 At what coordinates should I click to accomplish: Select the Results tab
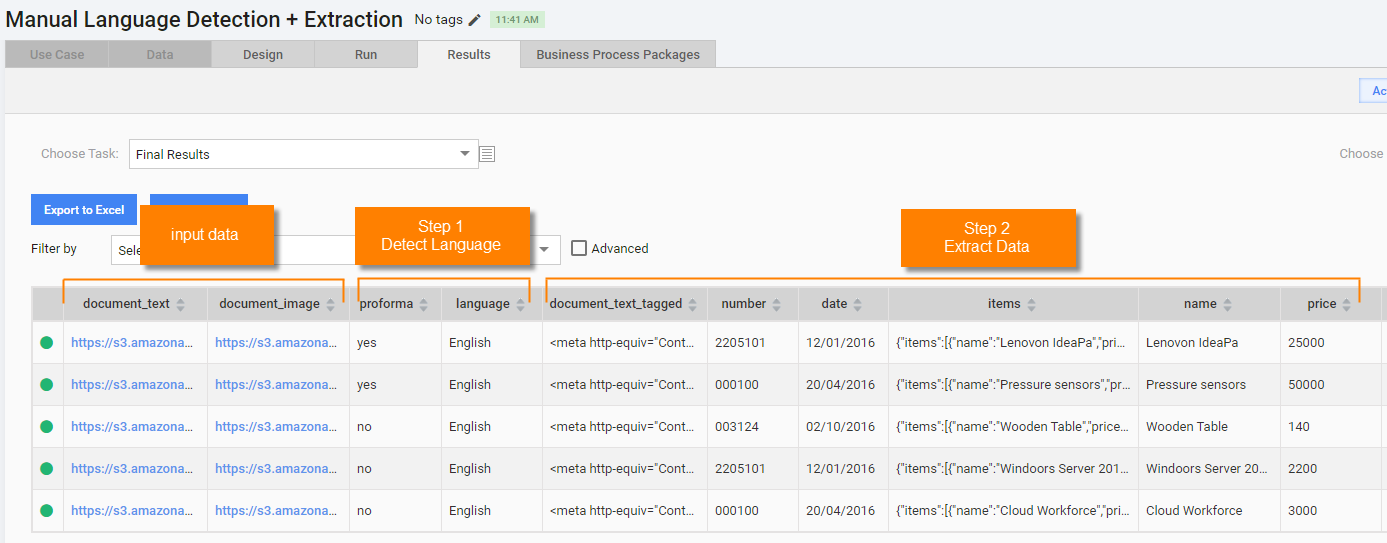(469, 54)
